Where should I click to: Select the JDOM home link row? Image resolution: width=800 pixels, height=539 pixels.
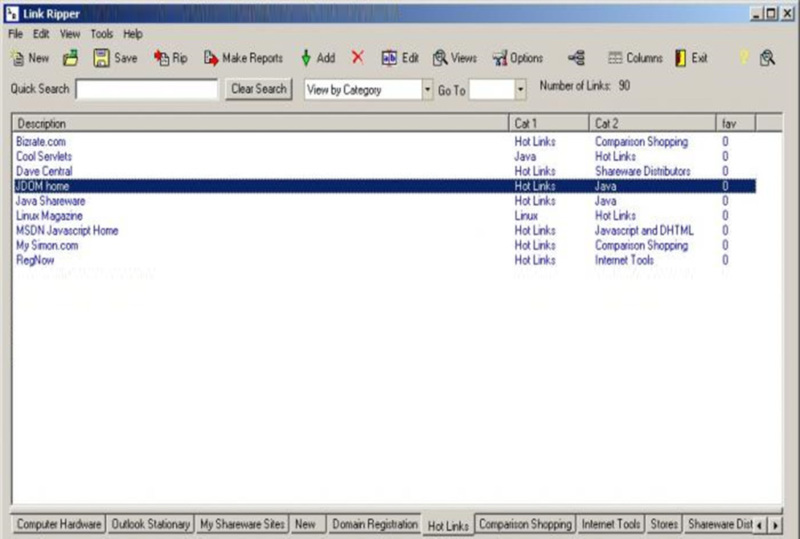(385, 186)
